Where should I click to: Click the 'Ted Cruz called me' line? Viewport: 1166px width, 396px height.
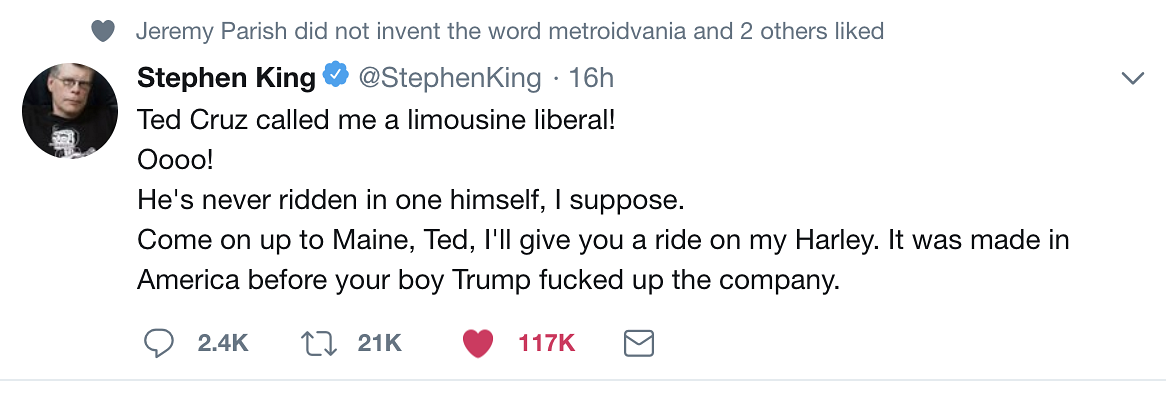click(x=376, y=120)
